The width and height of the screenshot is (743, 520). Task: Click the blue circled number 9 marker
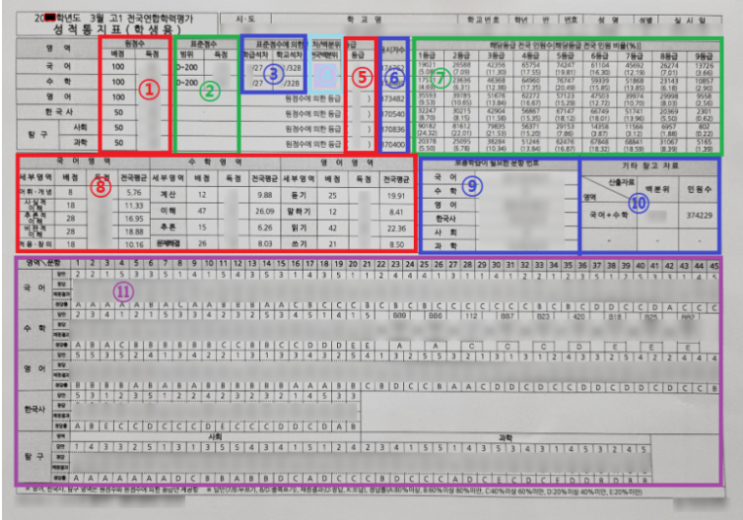[x=472, y=186]
